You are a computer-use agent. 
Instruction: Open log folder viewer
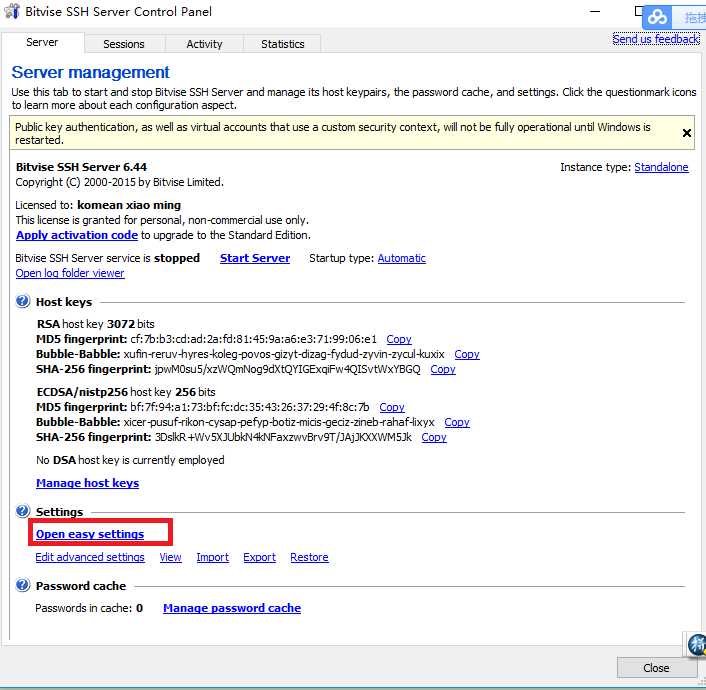tap(70, 273)
